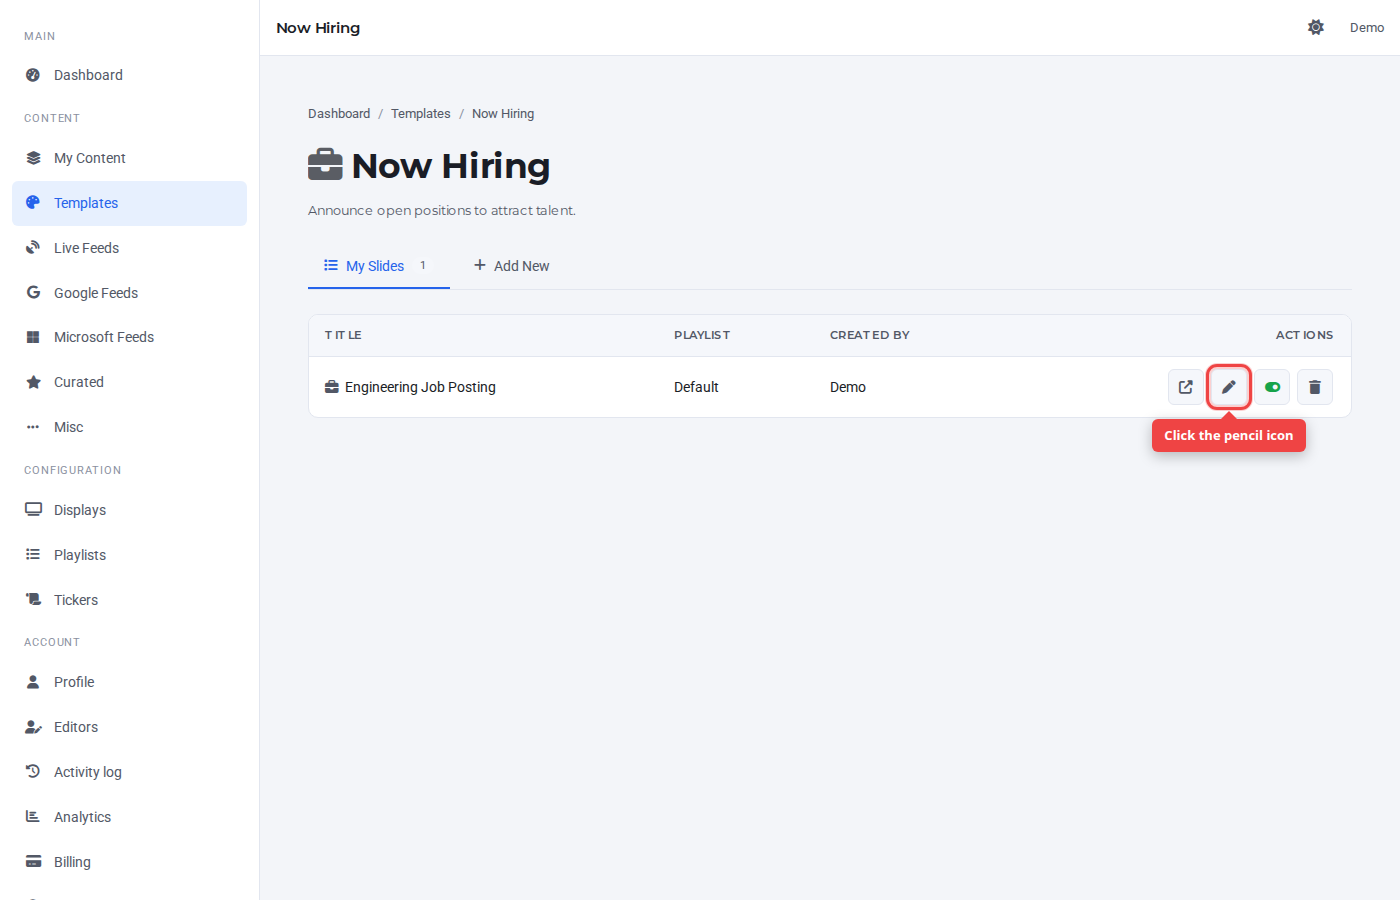
Task: Click the Playlists list icon
Action: [33, 555]
